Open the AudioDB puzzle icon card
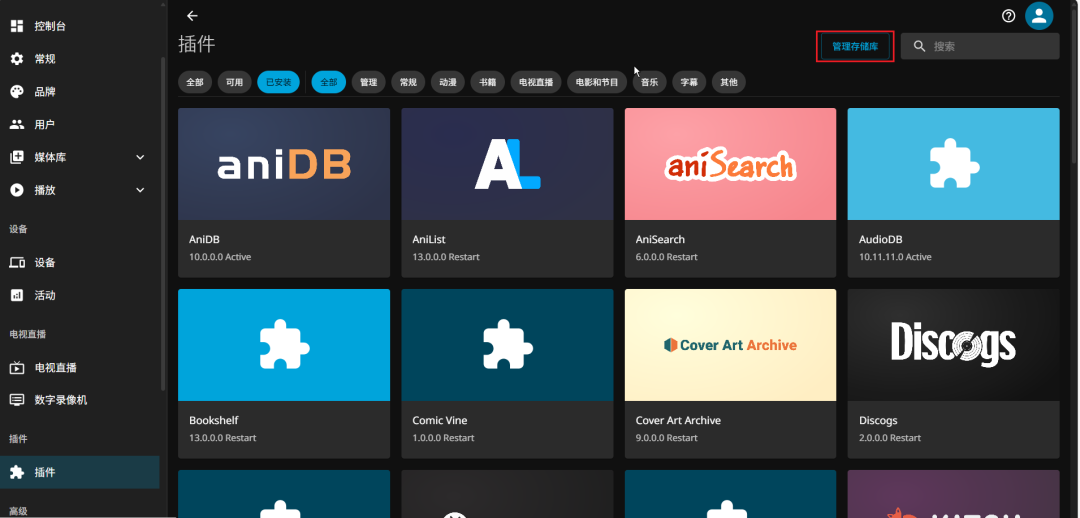This screenshot has height=518, width=1080. [953, 164]
